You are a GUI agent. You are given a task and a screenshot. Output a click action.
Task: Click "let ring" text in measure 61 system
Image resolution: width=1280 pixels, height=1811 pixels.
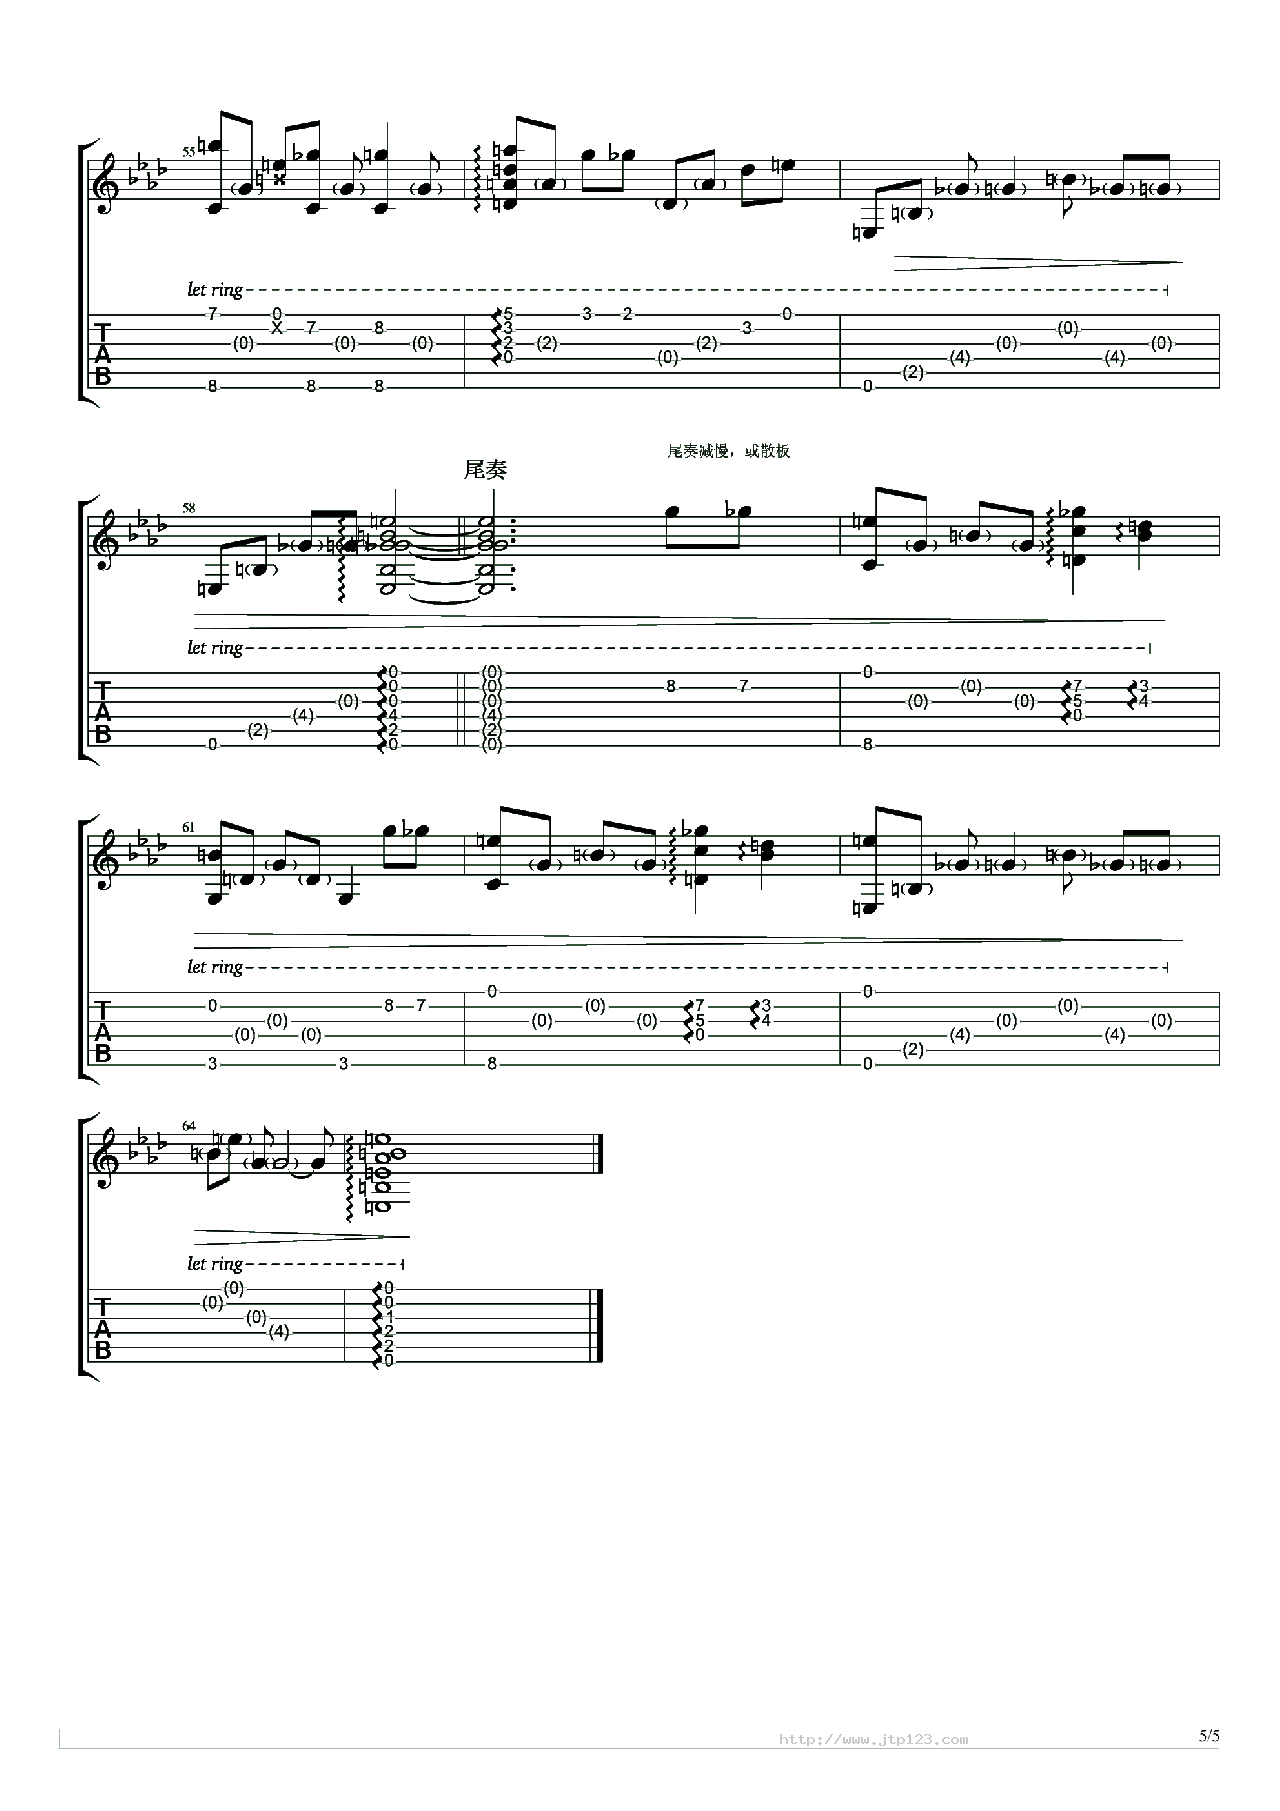215,967
